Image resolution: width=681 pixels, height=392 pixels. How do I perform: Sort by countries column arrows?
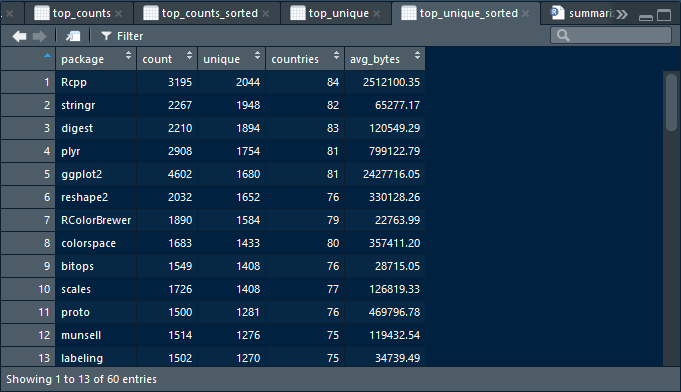point(336,55)
